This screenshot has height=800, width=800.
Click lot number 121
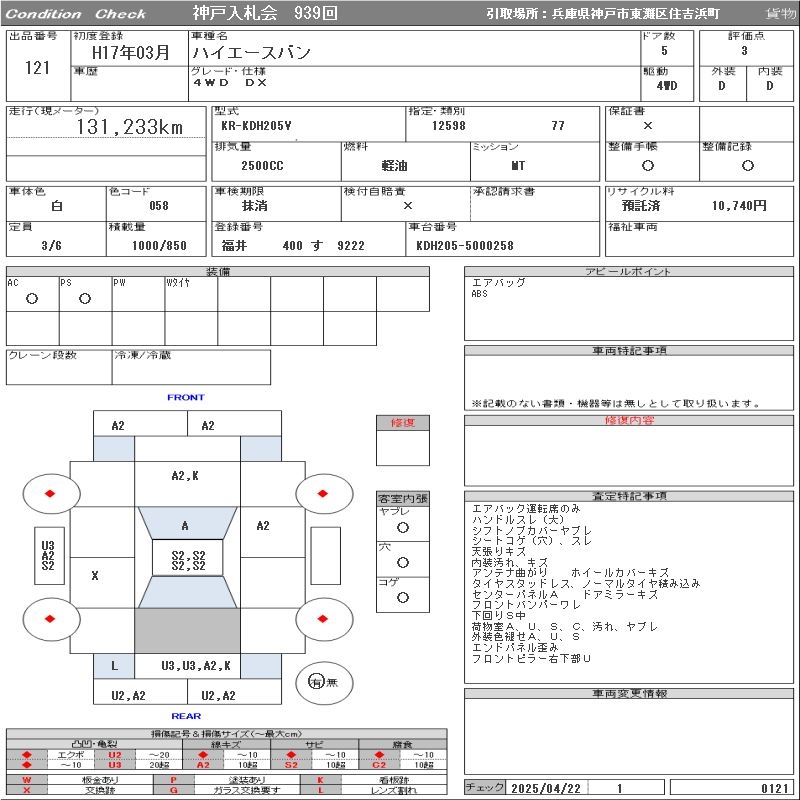coord(37,67)
